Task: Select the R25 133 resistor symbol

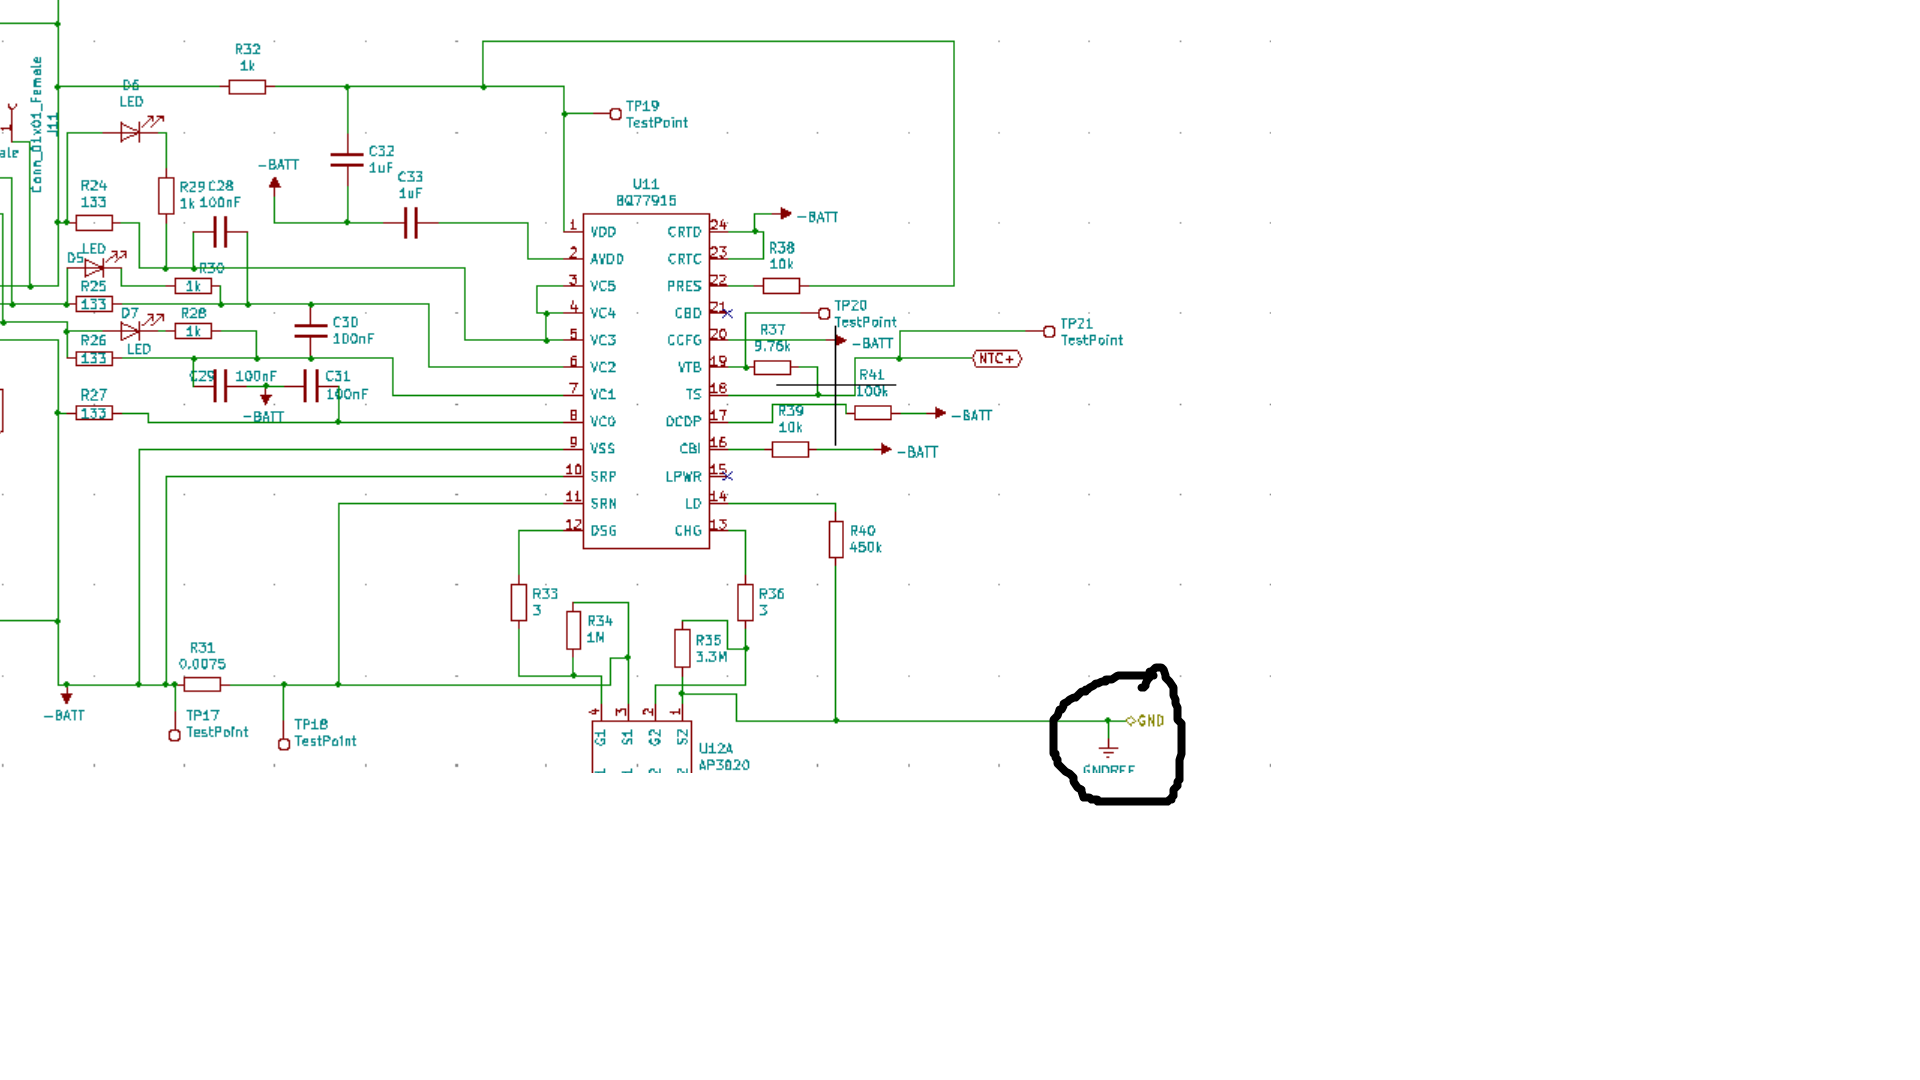Action: tap(93, 304)
